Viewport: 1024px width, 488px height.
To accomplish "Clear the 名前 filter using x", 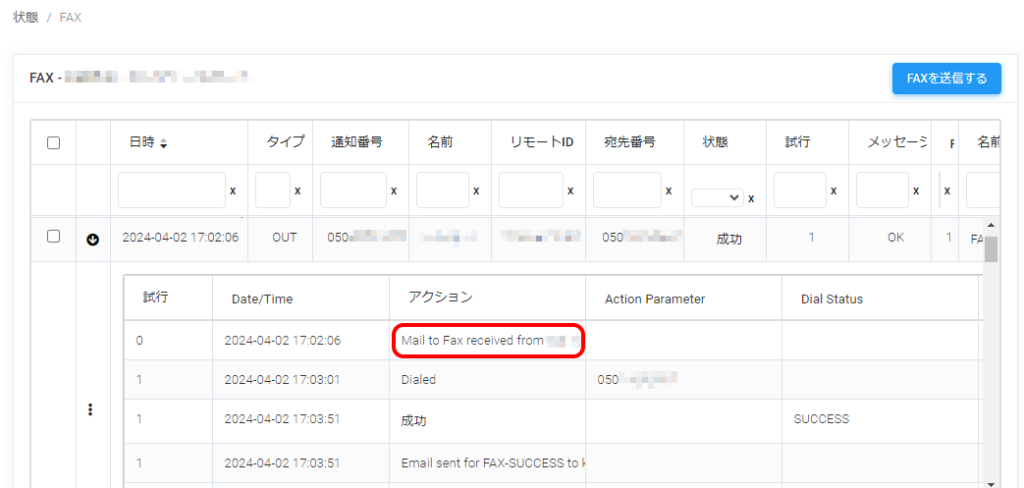I will point(476,191).
